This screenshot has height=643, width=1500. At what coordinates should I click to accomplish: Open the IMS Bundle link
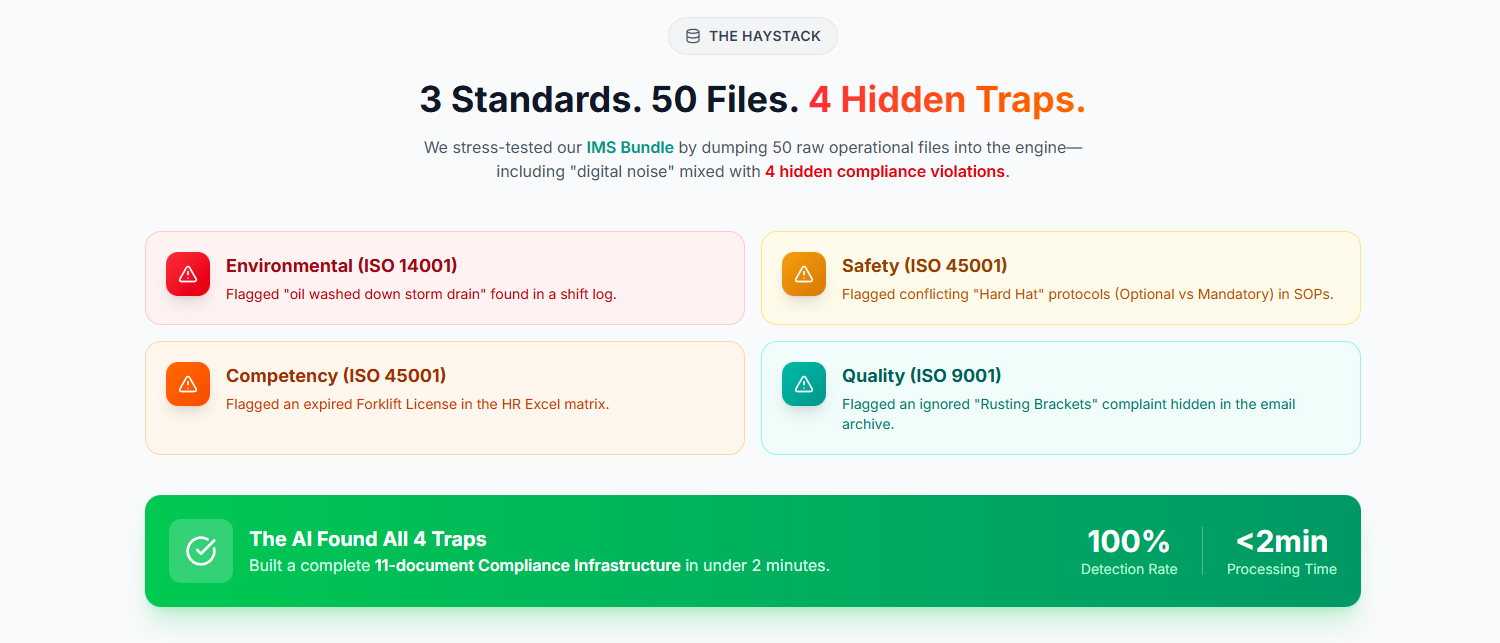[631, 147]
